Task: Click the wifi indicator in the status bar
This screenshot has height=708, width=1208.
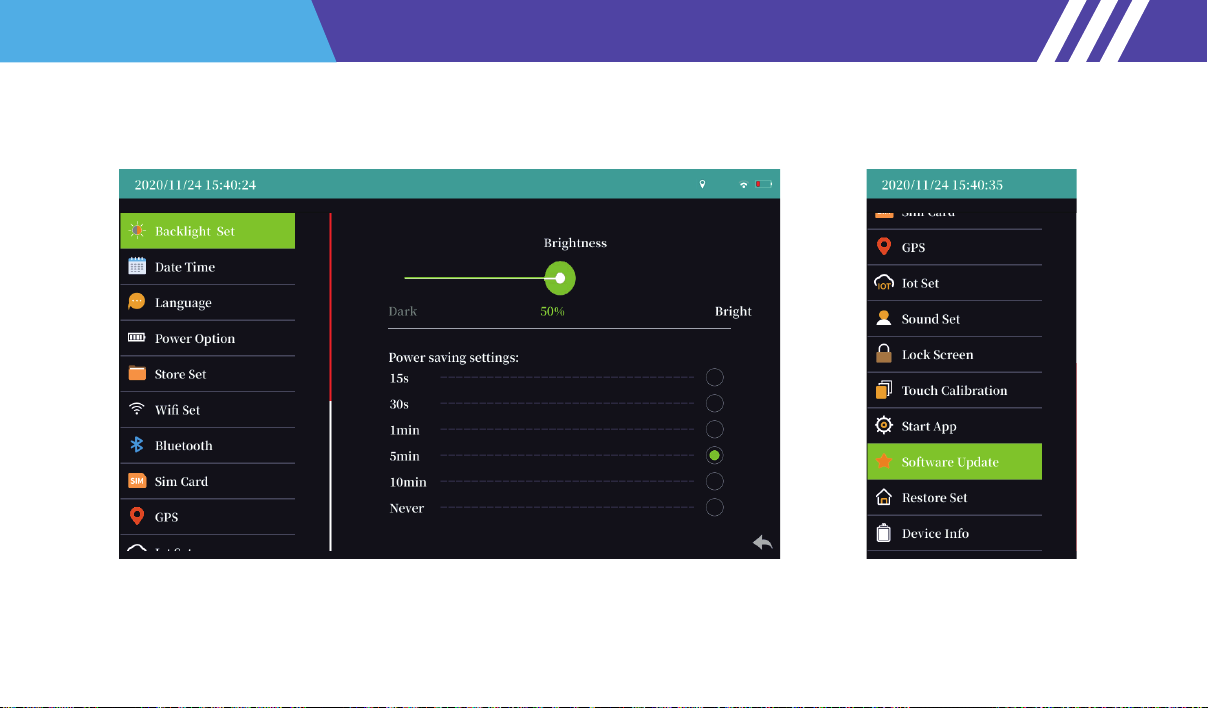Action: pyautogui.click(x=743, y=185)
